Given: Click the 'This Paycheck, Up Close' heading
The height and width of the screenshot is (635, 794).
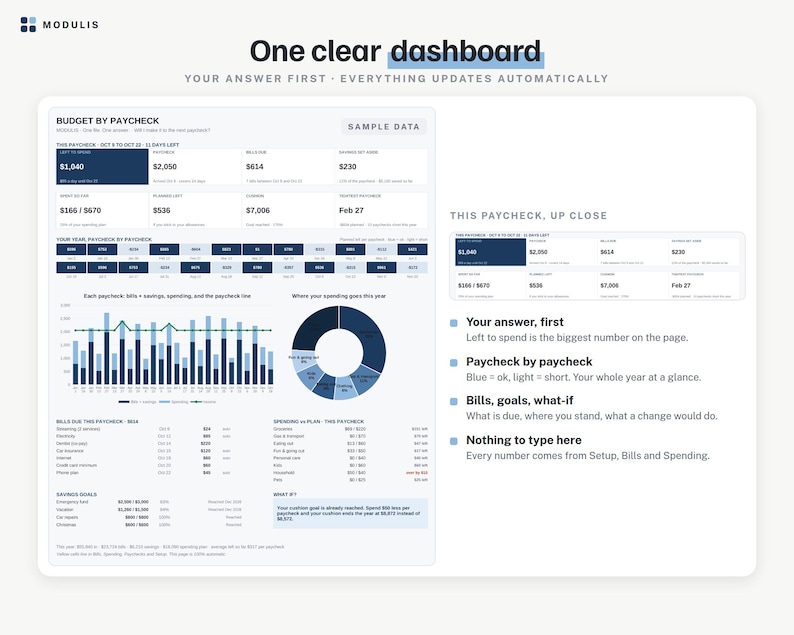Looking at the screenshot, I should 528,216.
